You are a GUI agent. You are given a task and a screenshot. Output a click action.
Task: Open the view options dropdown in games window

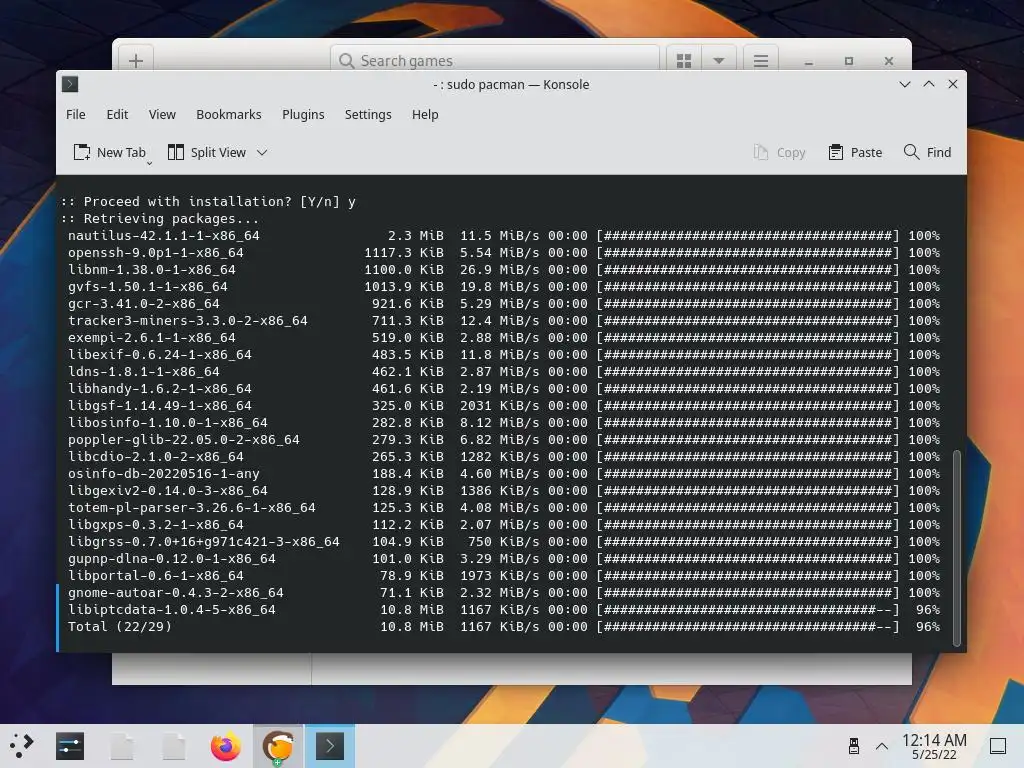pyautogui.click(x=719, y=61)
